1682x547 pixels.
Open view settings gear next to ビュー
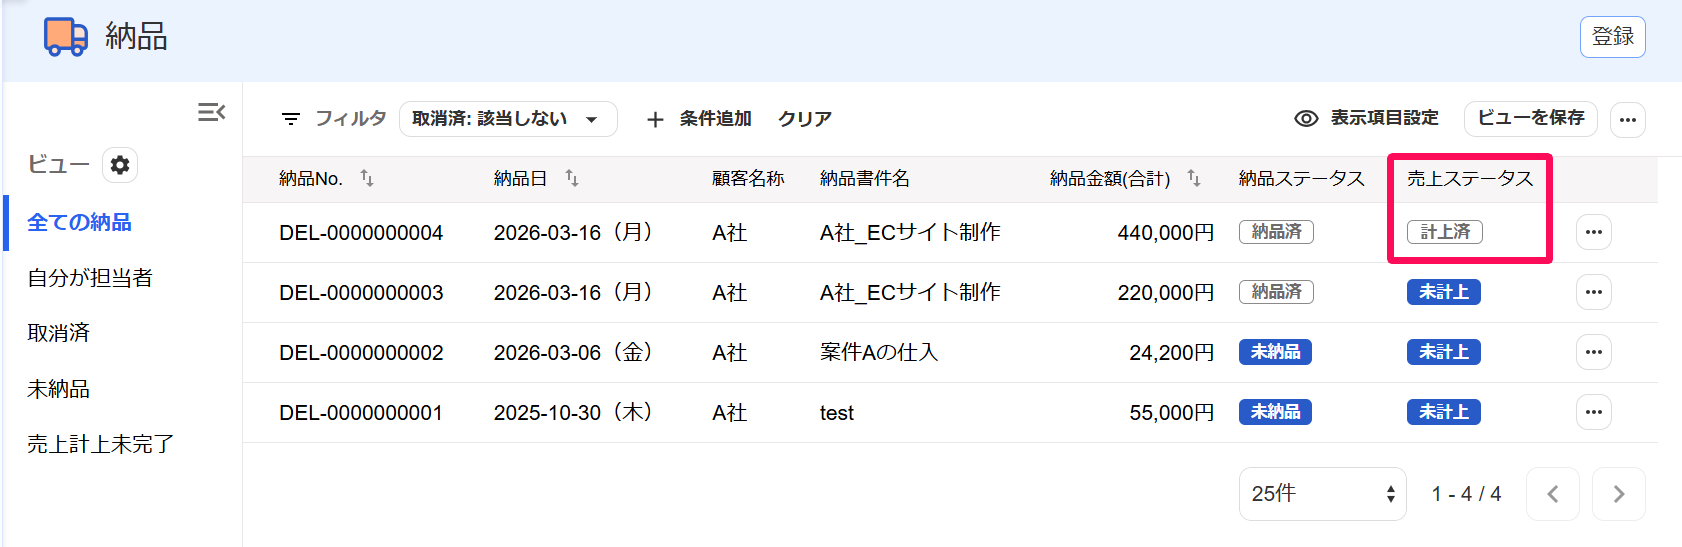click(x=120, y=165)
